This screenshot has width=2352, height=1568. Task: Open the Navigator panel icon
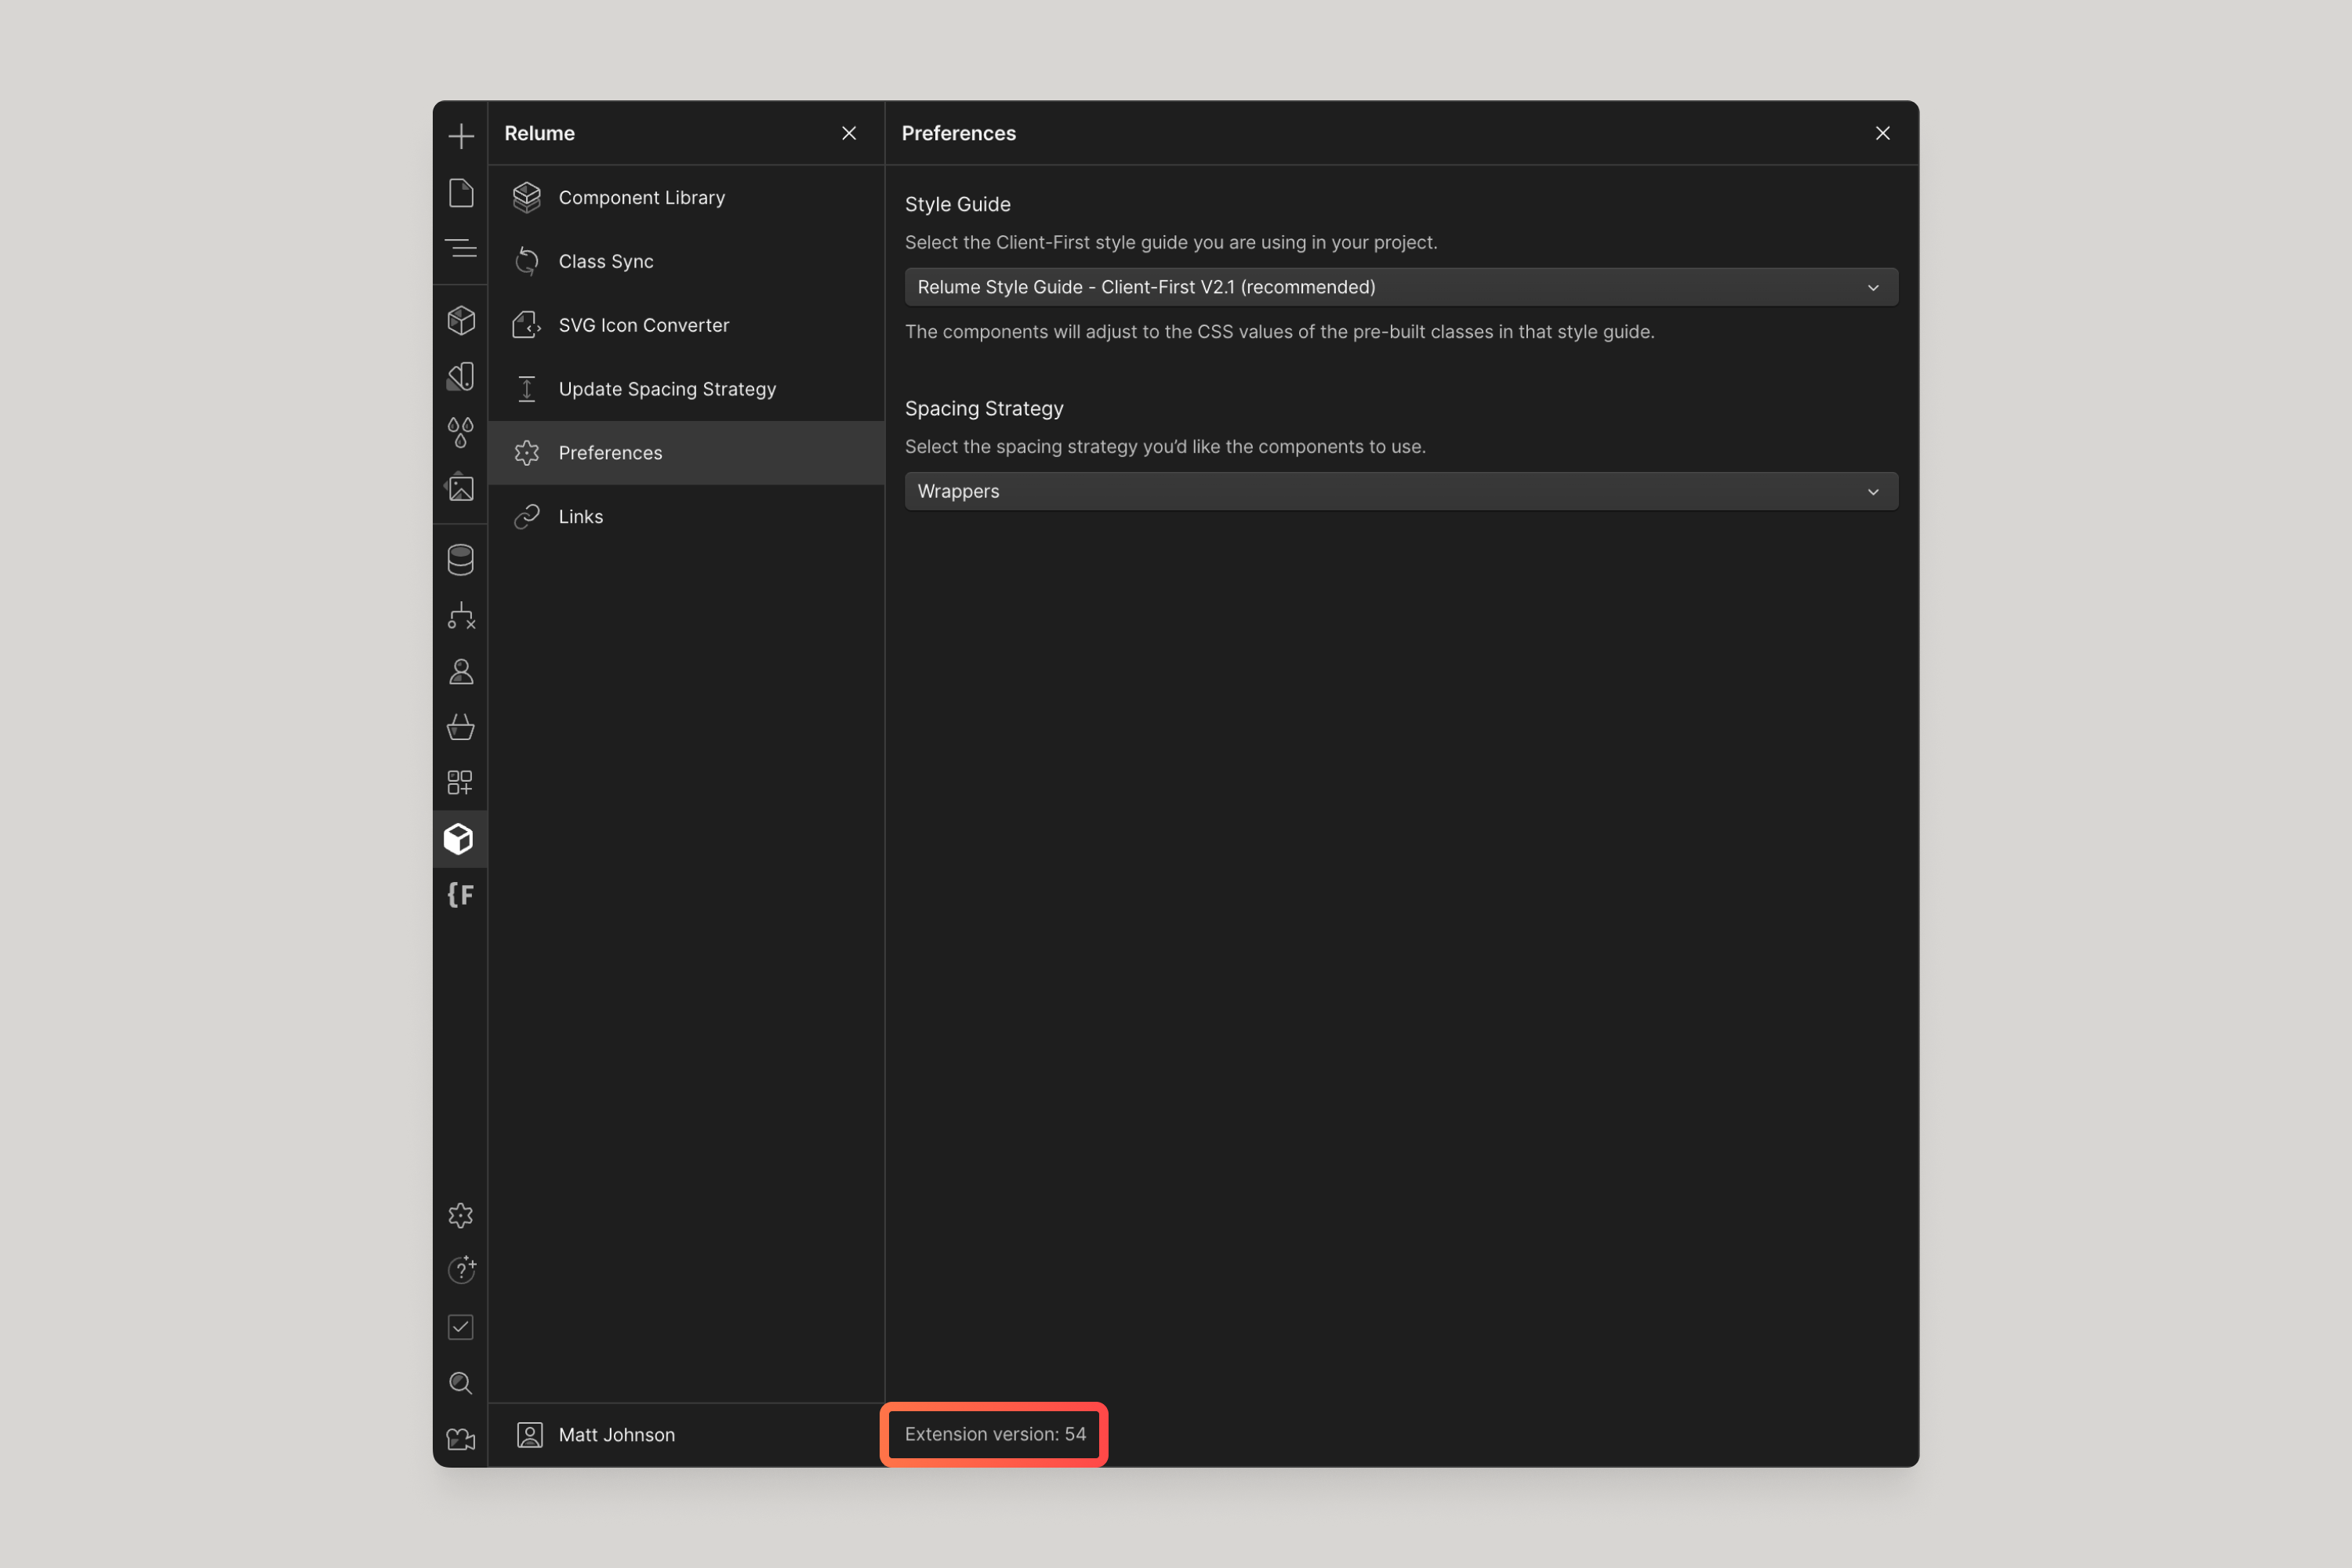[x=461, y=248]
